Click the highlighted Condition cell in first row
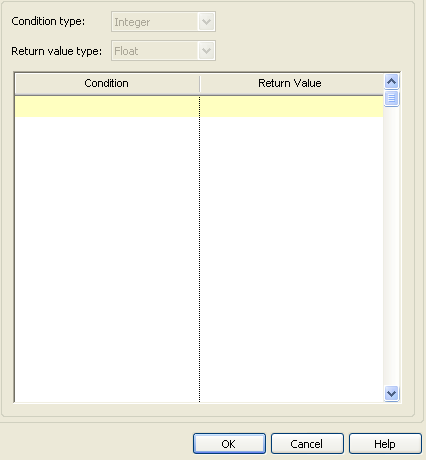This screenshot has height=460, width=426. [x=107, y=107]
